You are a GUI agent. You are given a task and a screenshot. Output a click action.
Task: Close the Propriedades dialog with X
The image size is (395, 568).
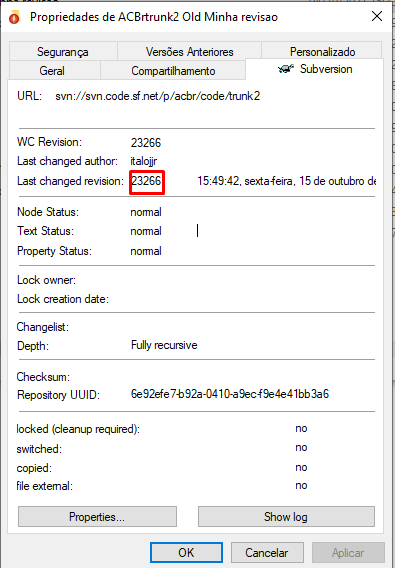377,16
